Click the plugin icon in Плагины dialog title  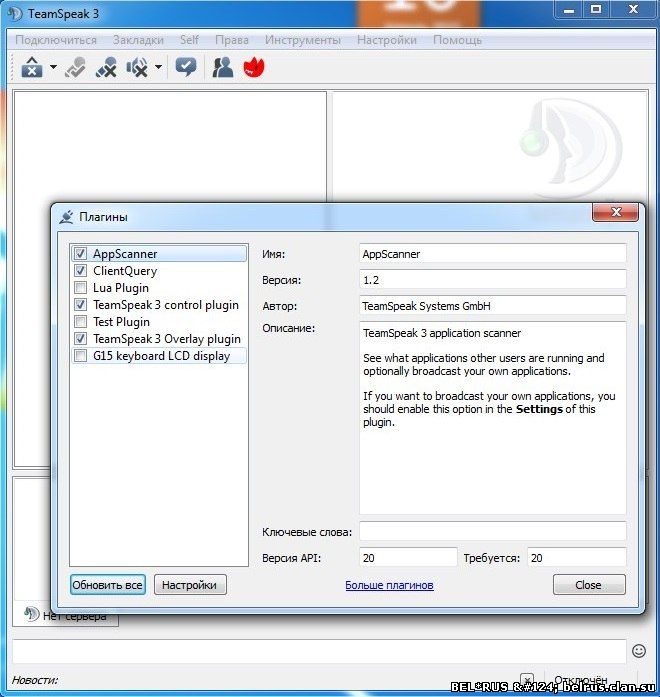point(67,217)
